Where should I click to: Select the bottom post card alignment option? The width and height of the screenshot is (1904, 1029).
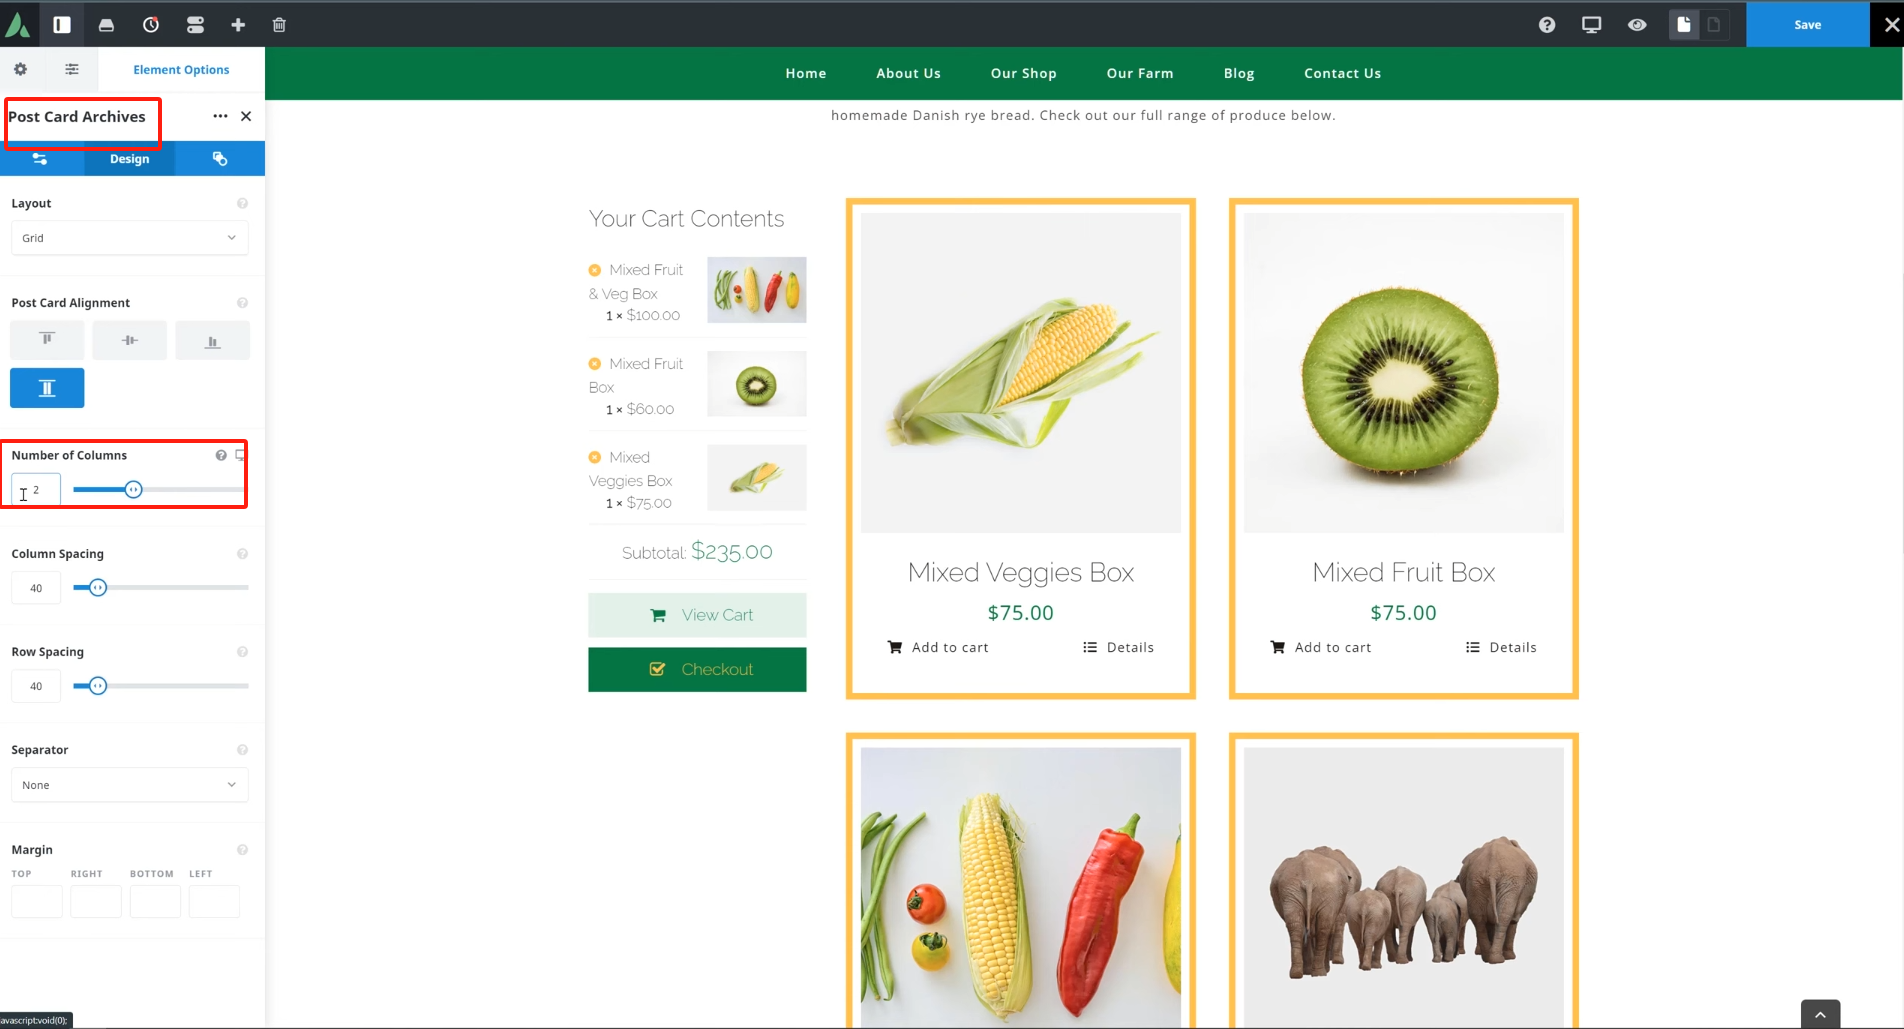[212, 340]
